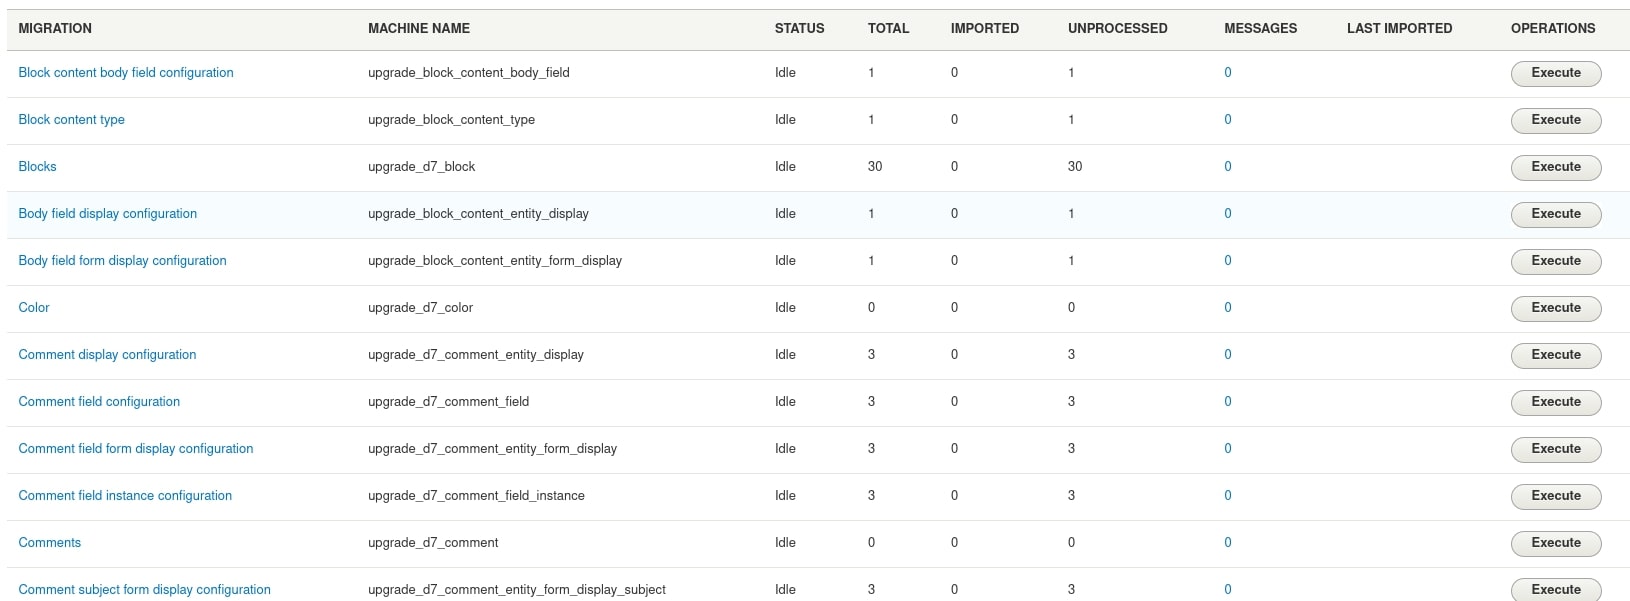The height and width of the screenshot is (601, 1630).
Task: Execute the upgrade_d7_comment_entity_form_display migration
Action: [x=1556, y=449]
